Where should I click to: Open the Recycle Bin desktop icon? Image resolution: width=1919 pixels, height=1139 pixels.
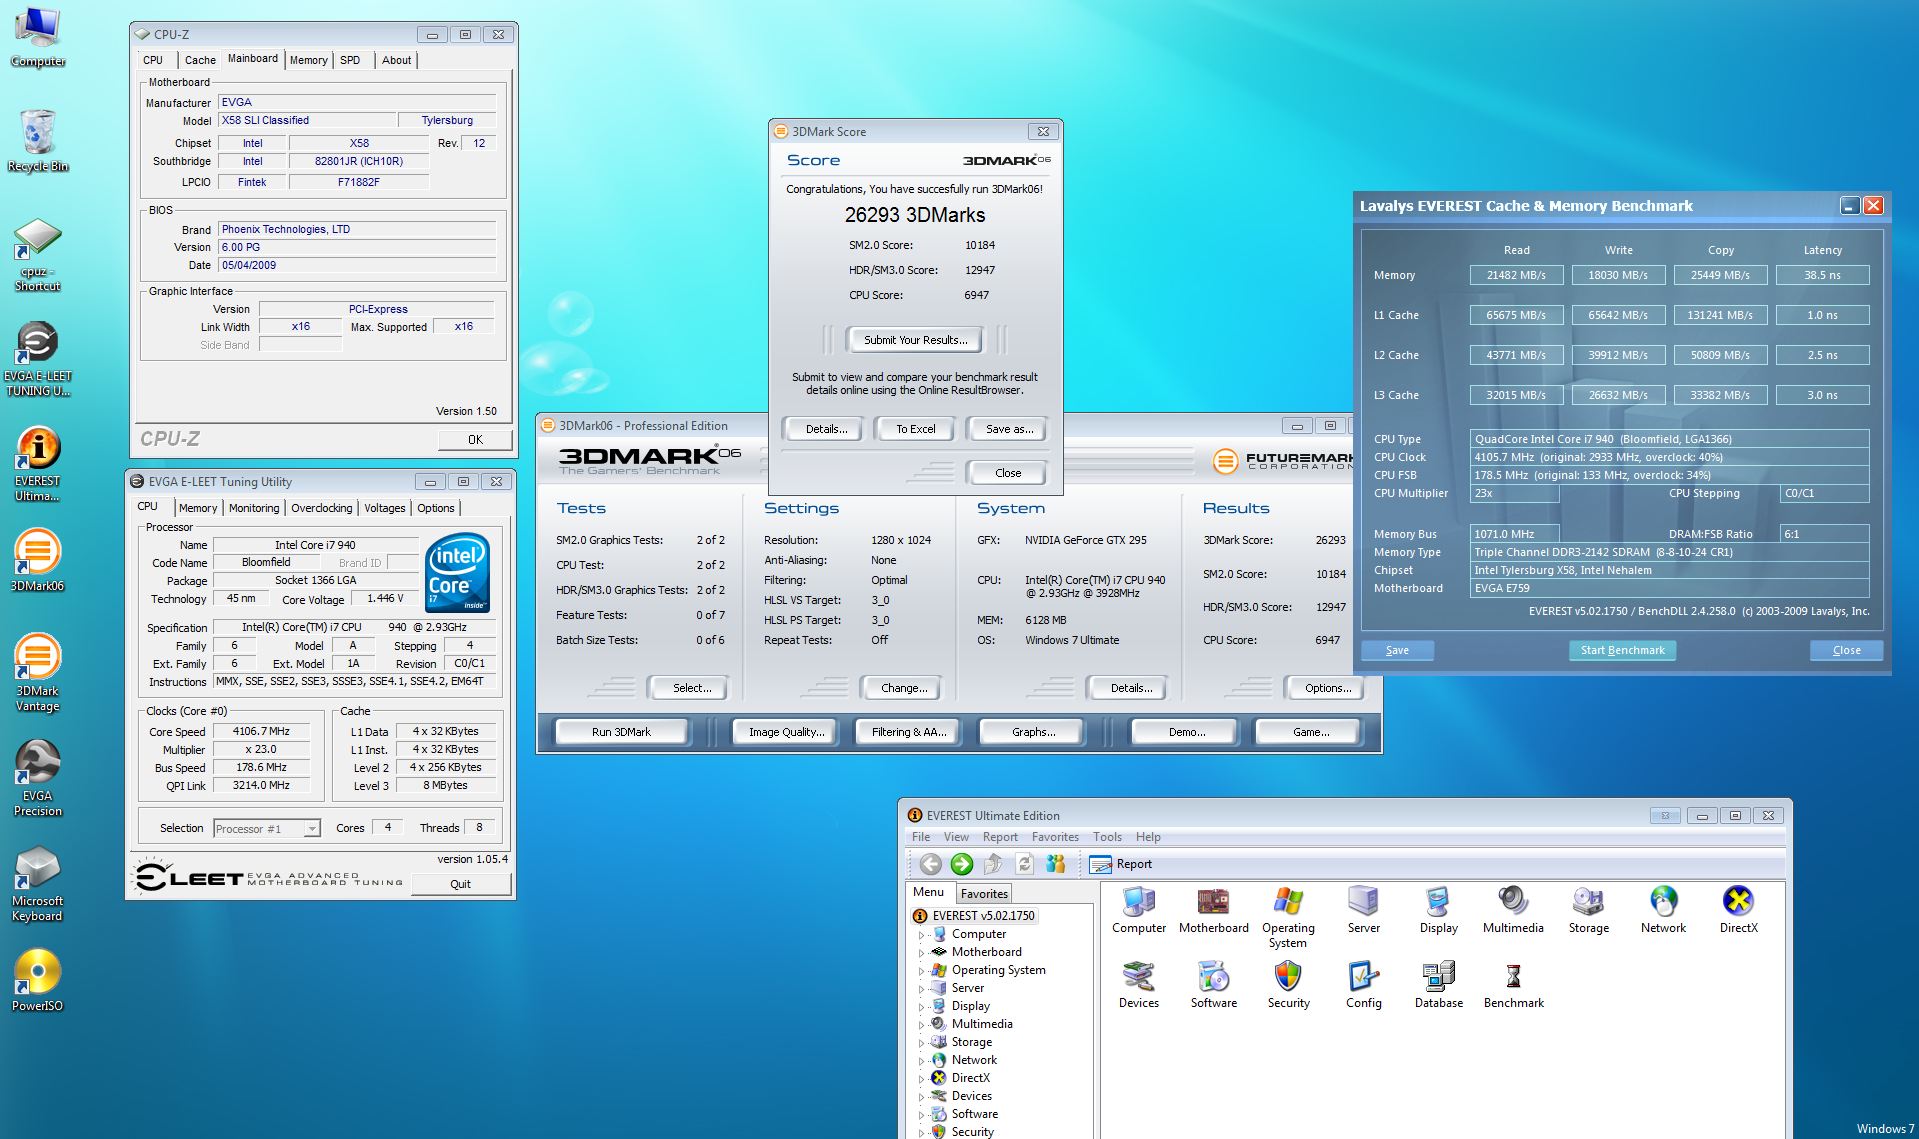(x=38, y=141)
